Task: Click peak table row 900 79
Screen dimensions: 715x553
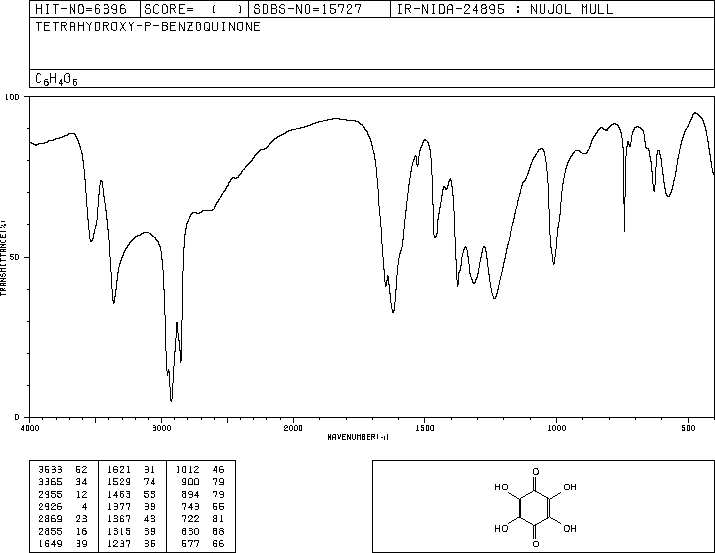Action: point(203,482)
